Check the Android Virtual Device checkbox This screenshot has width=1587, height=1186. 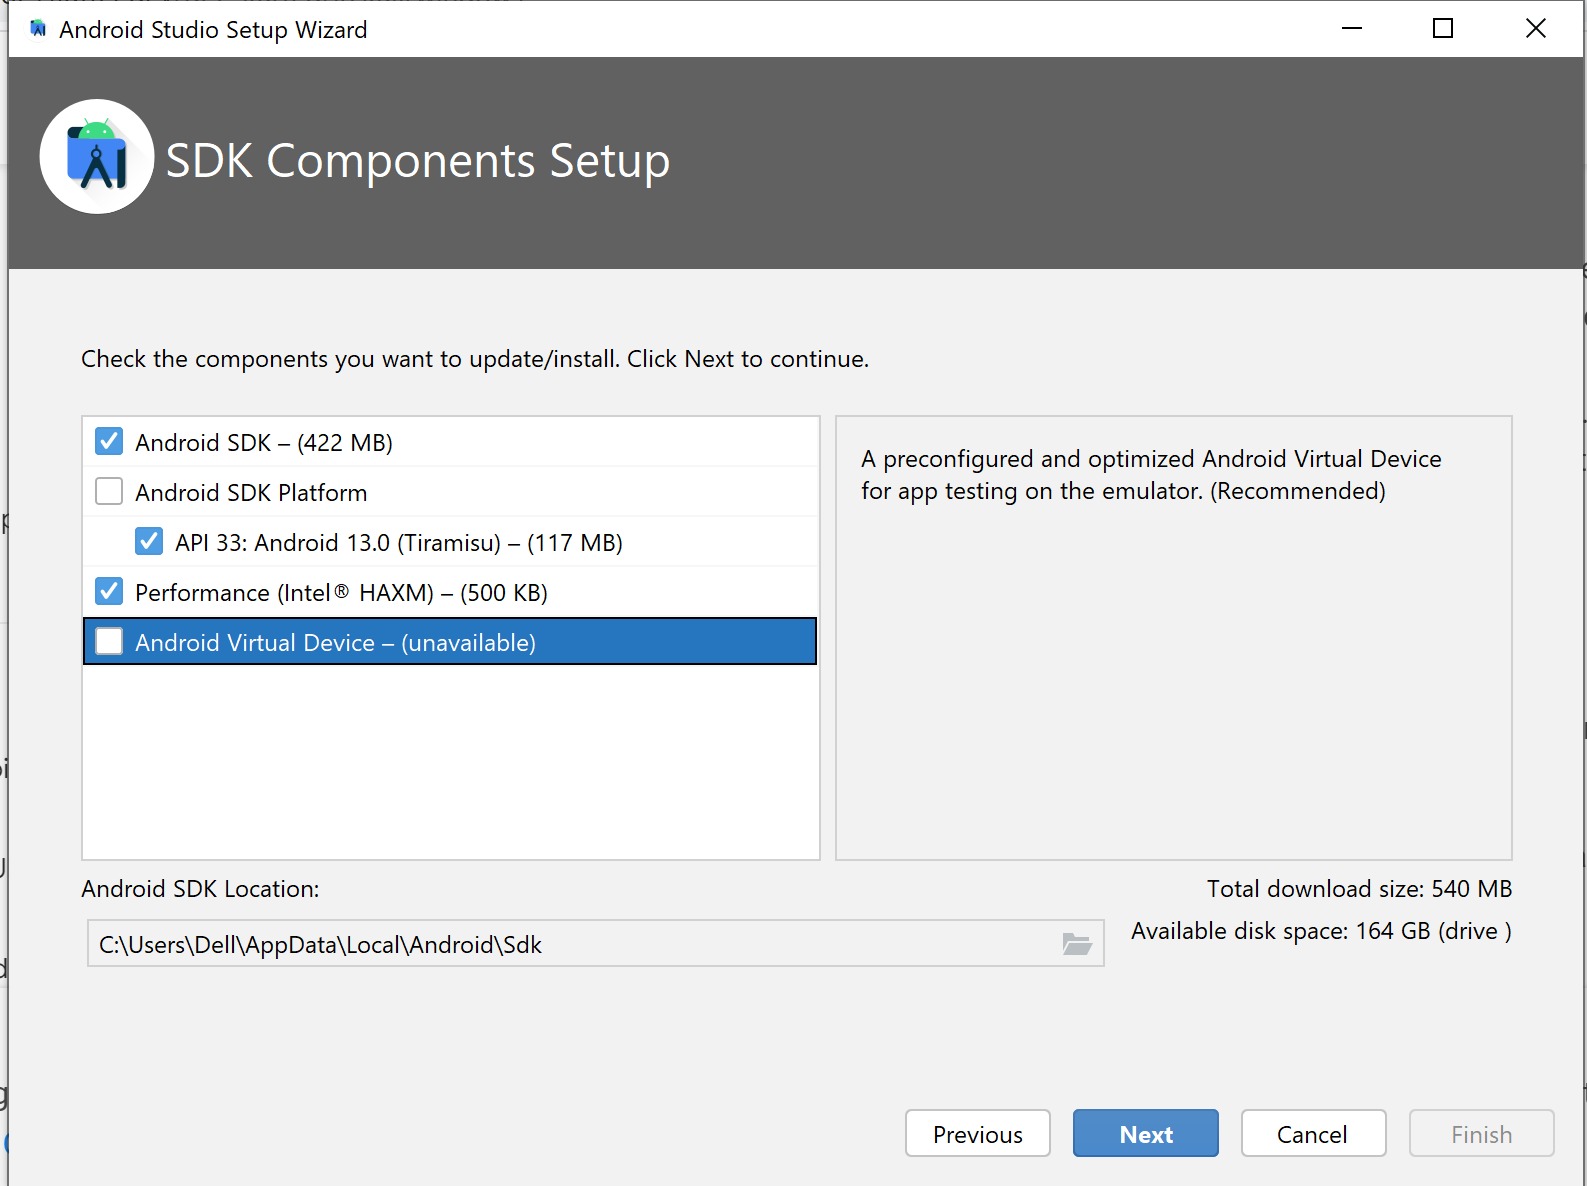click(x=109, y=641)
